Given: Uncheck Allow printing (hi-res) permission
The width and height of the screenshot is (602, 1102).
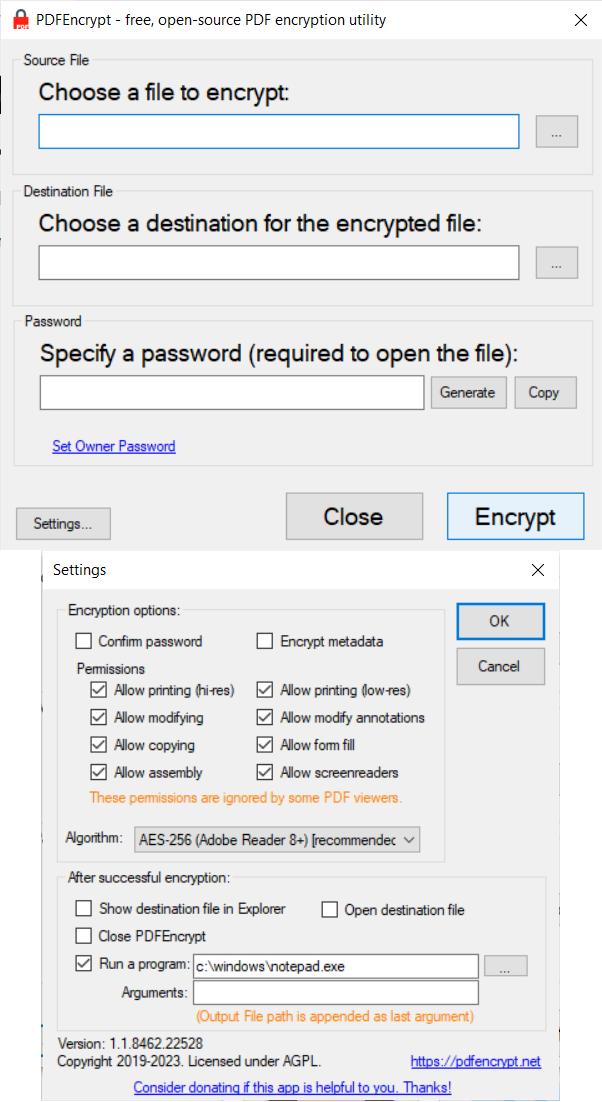Looking at the screenshot, I should pyautogui.click(x=99, y=690).
